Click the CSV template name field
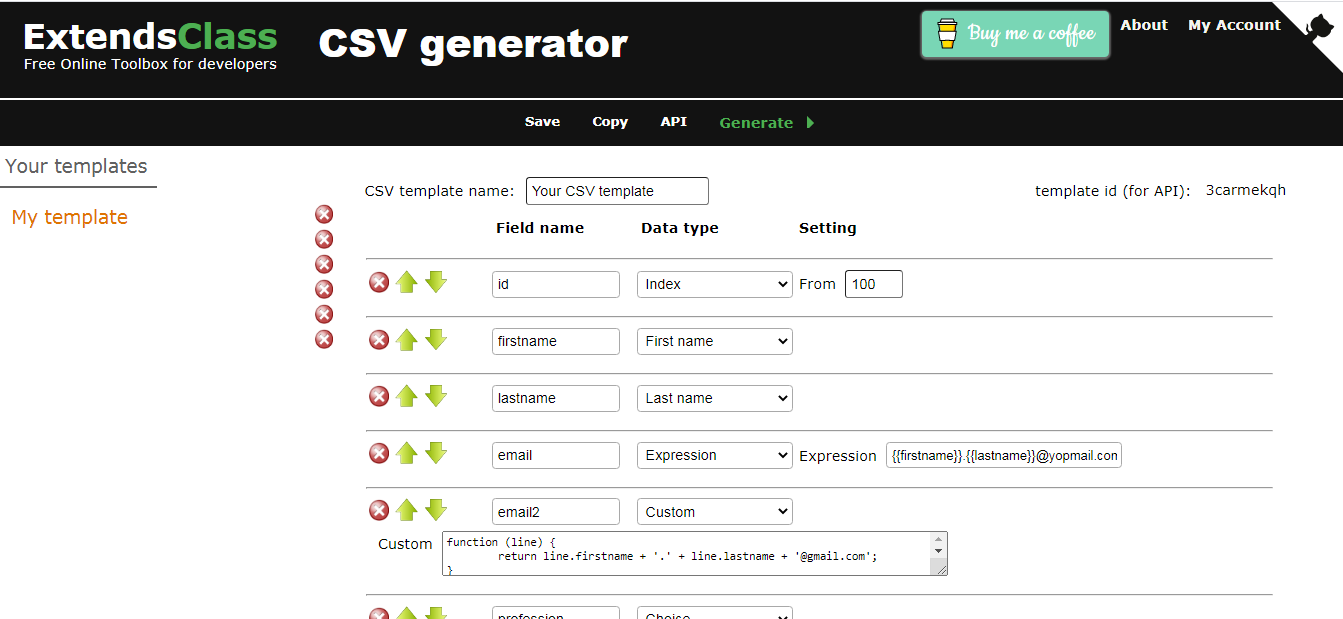1343x619 pixels. coord(617,191)
